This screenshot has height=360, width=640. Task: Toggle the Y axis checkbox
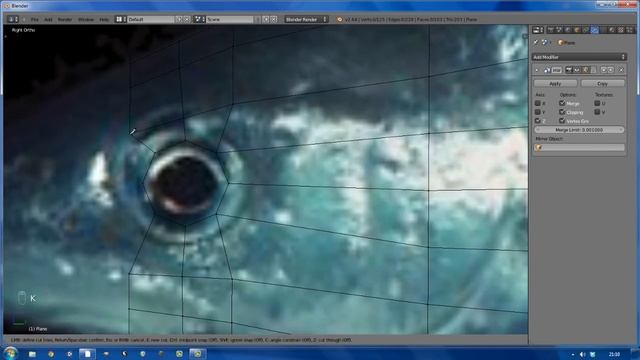tap(538, 112)
